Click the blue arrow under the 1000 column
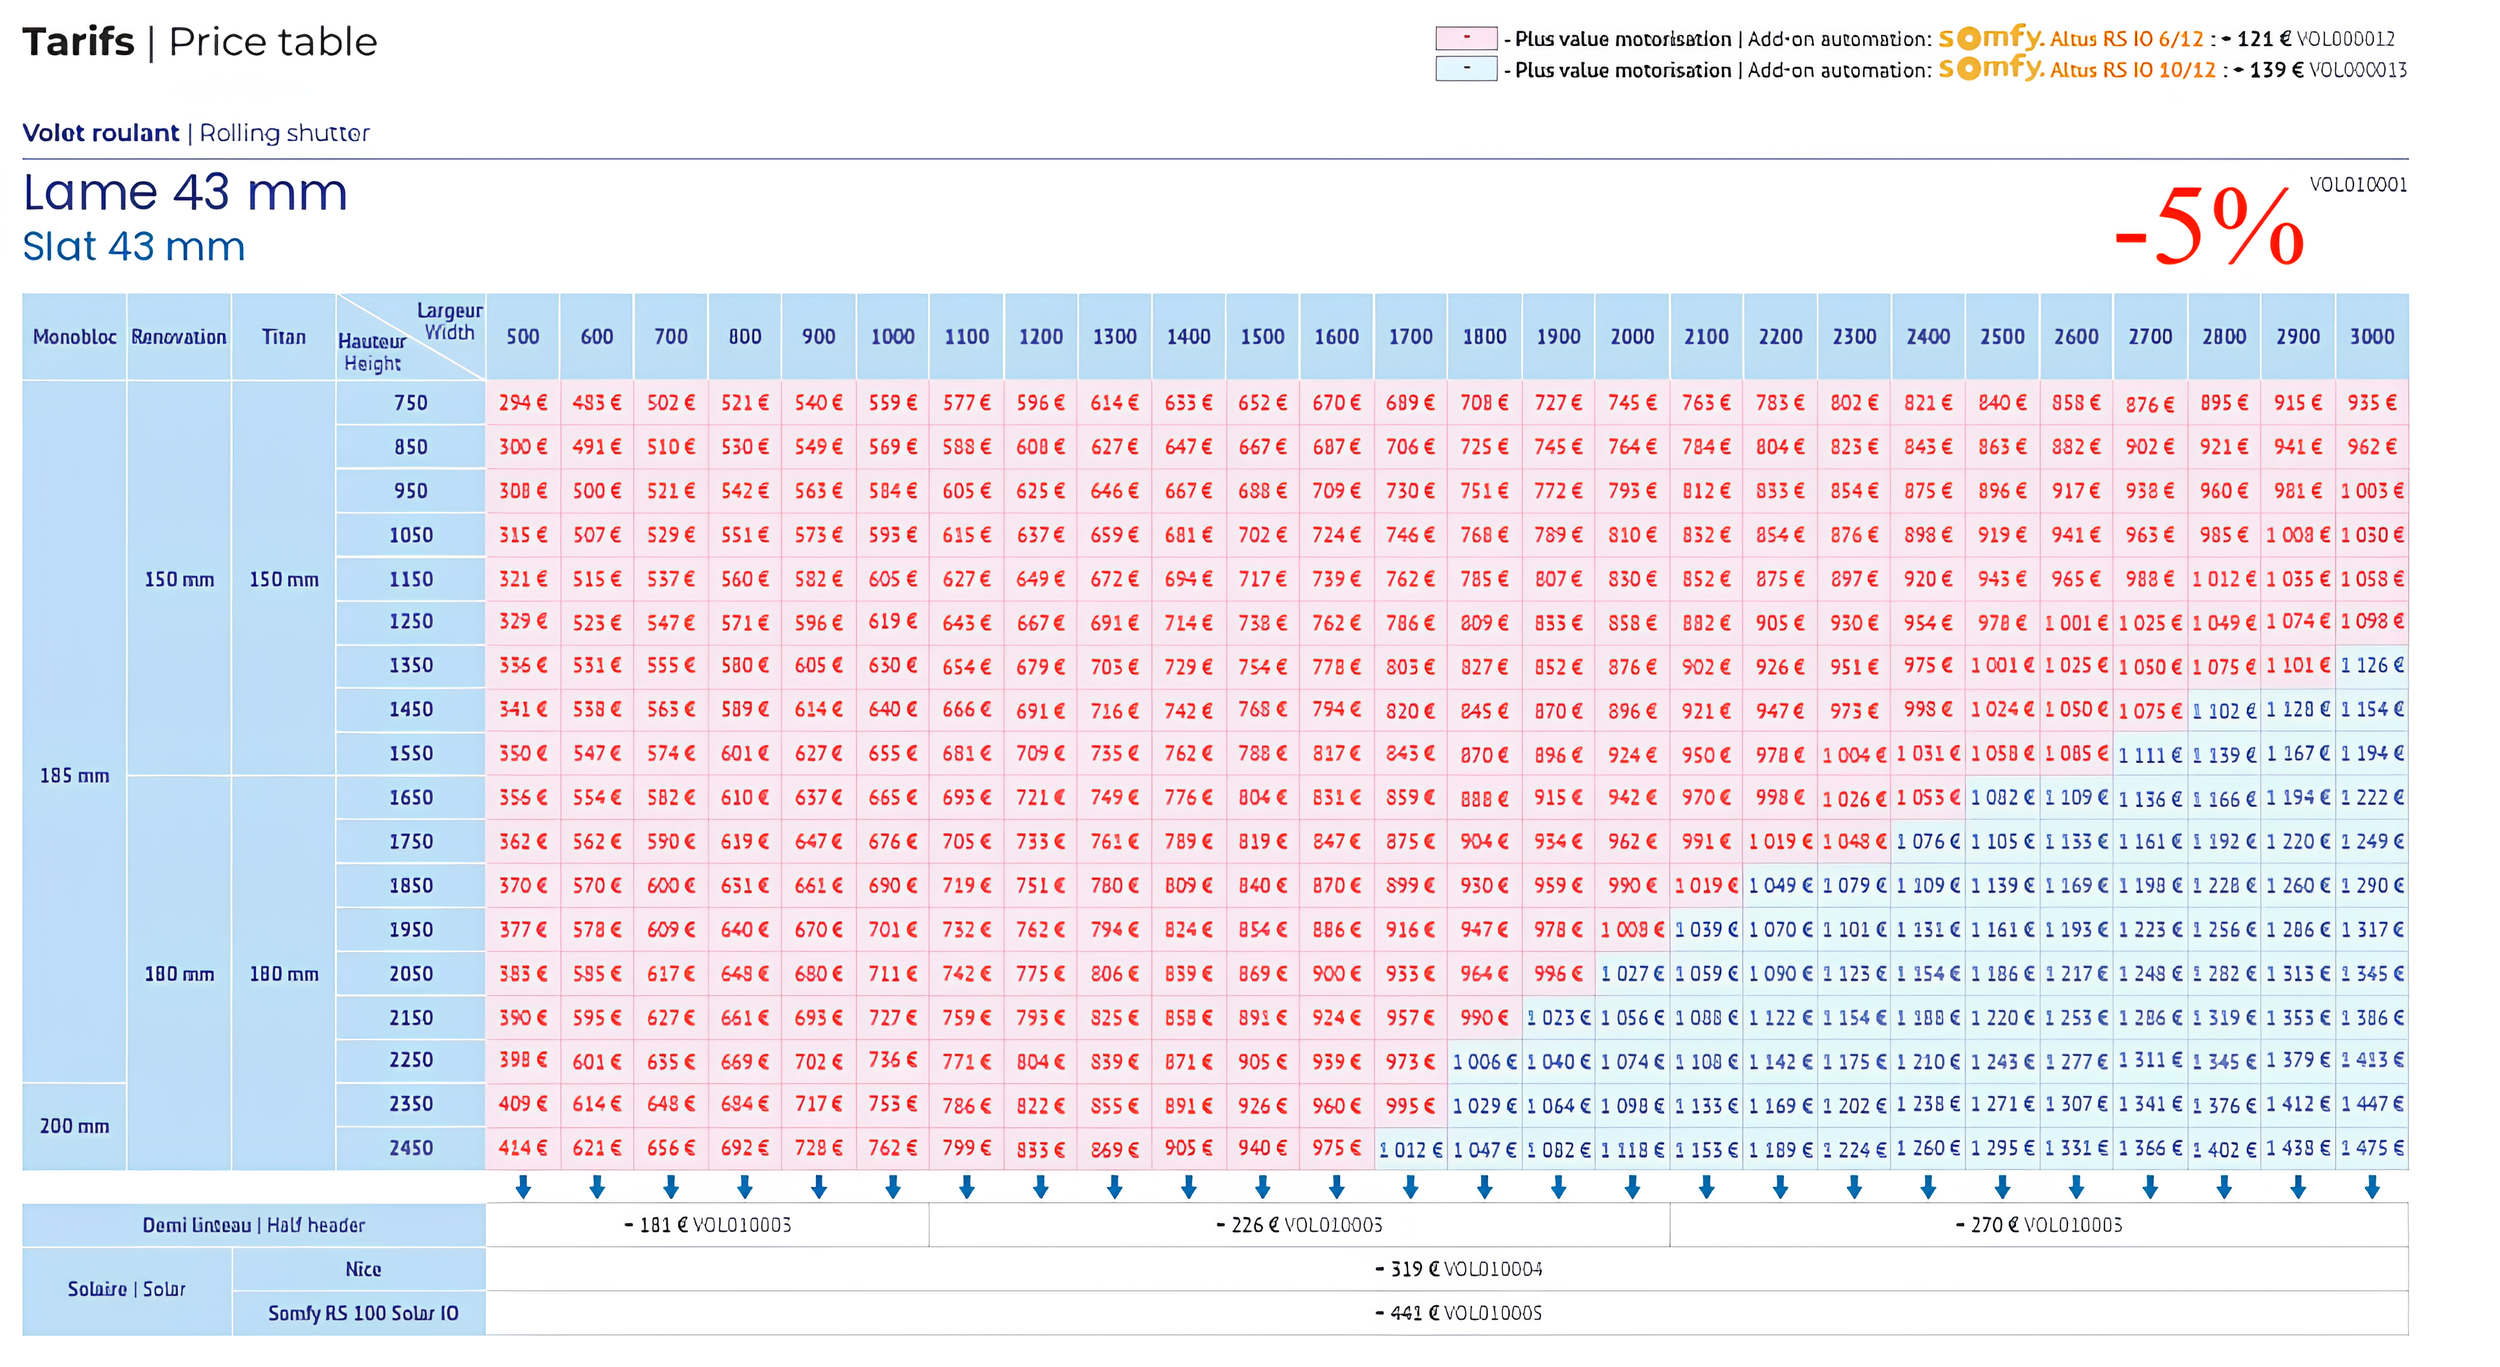This screenshot has height=1367, width=2500. (893, 1187)
